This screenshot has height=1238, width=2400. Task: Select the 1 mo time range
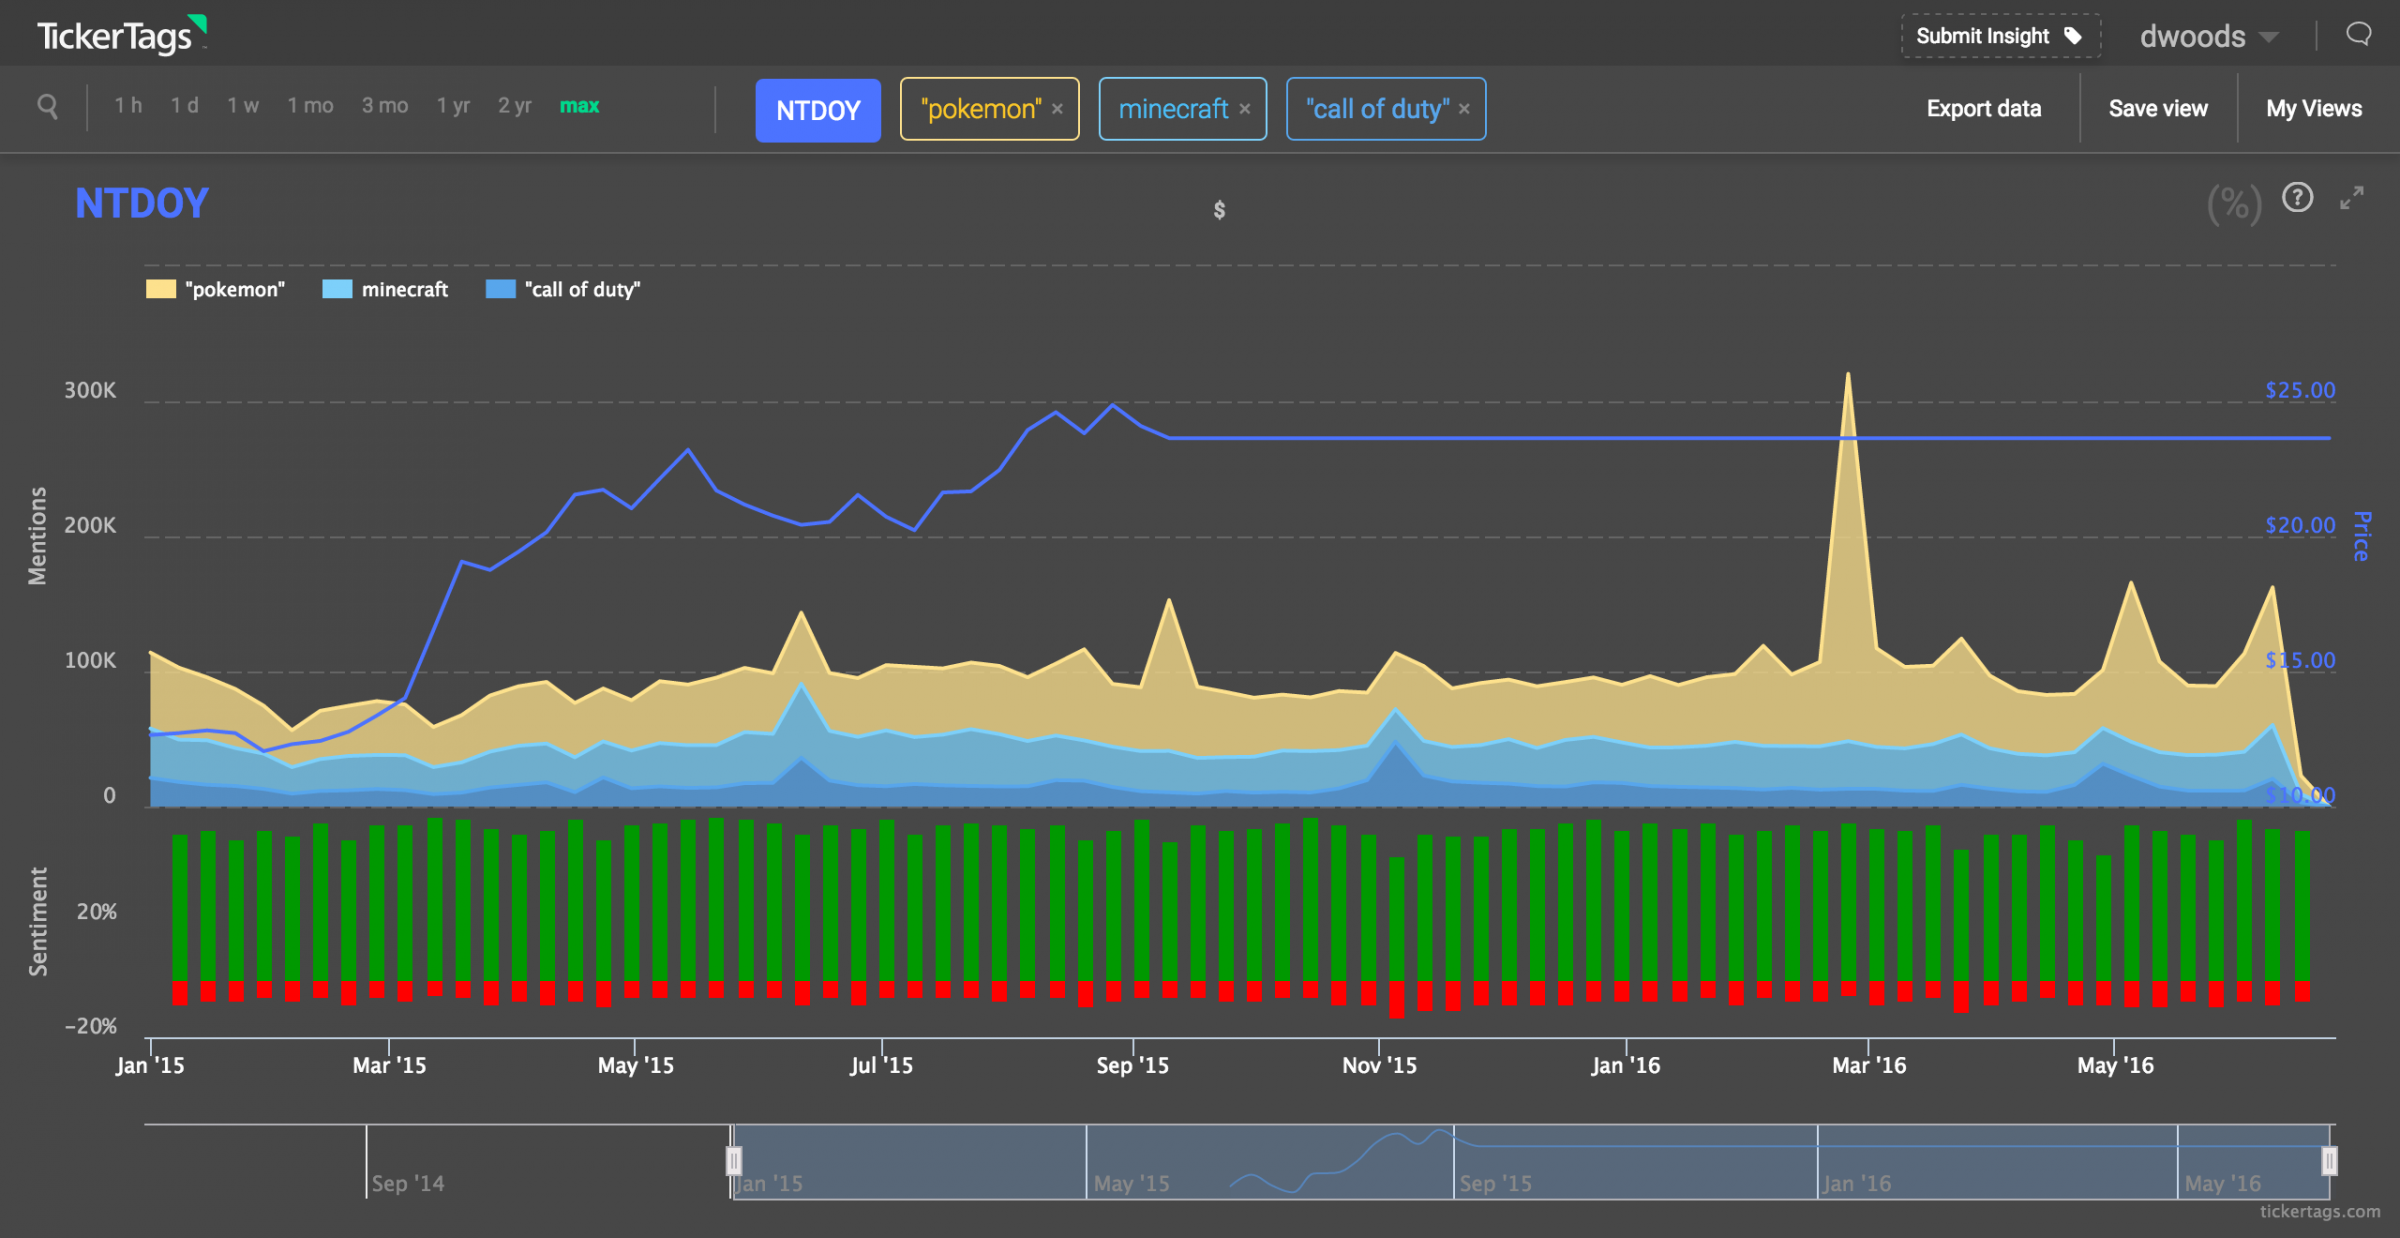(x=310, y=106)
